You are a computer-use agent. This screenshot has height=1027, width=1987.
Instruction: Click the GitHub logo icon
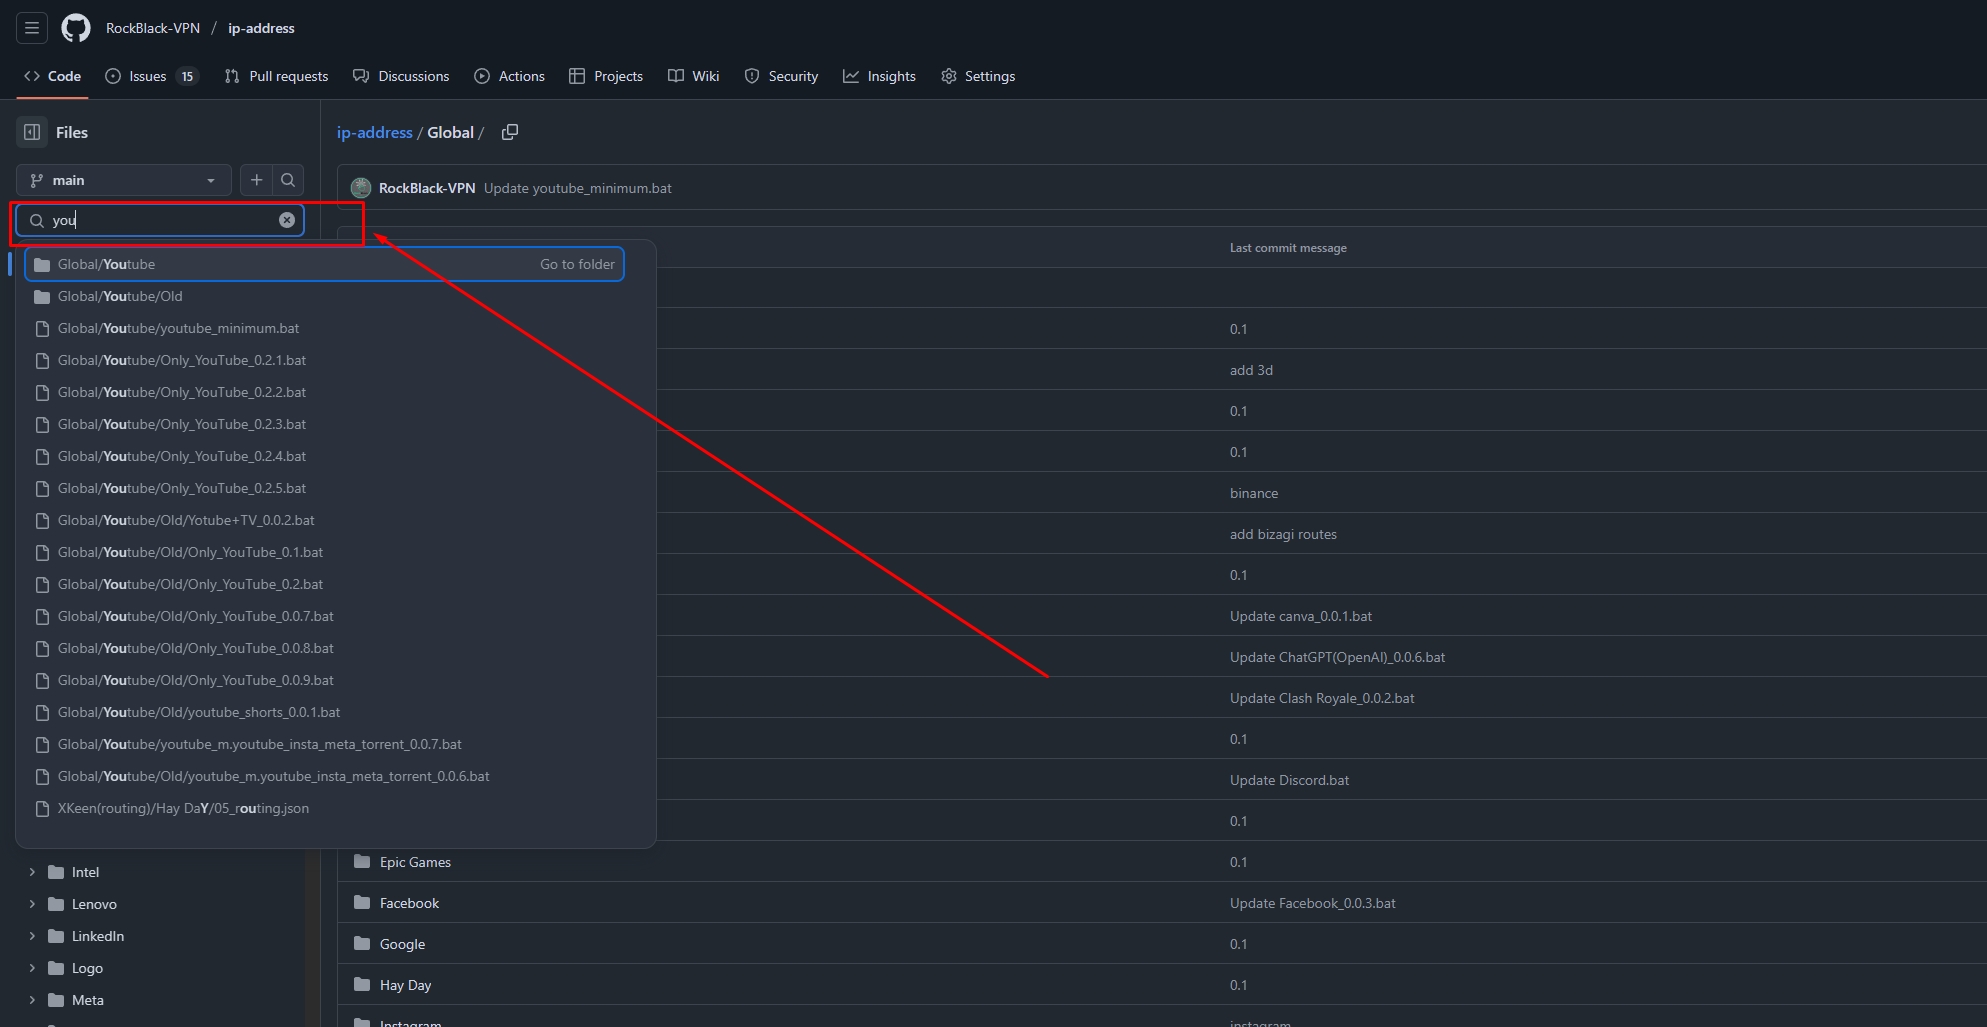pos(76,28)
